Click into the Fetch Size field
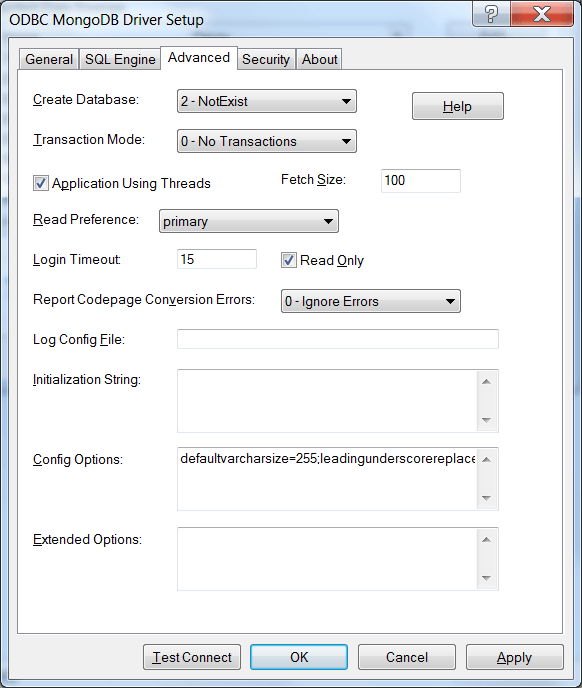Image resolution: width=582 pixels, height=688 pixels. (420, 181)
